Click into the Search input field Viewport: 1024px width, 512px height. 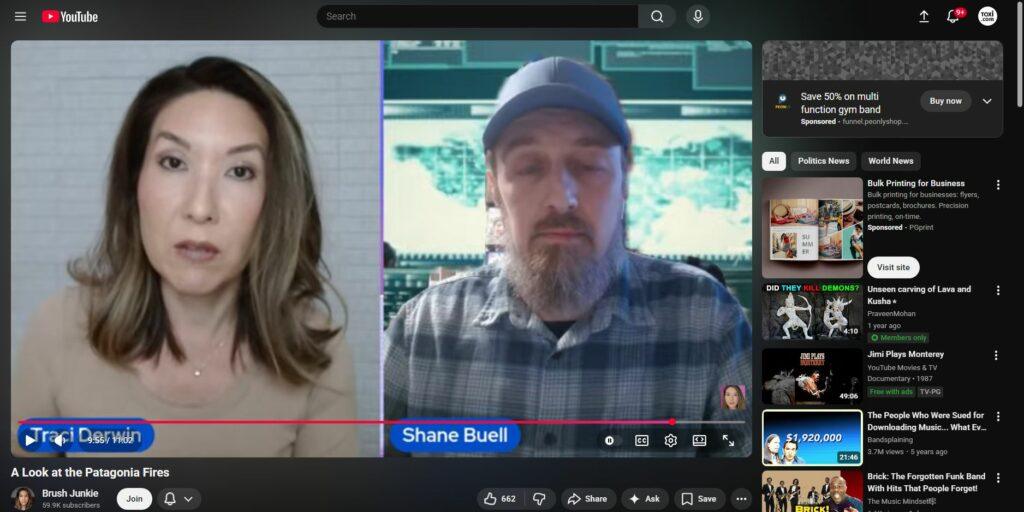[x=477, y=16]
